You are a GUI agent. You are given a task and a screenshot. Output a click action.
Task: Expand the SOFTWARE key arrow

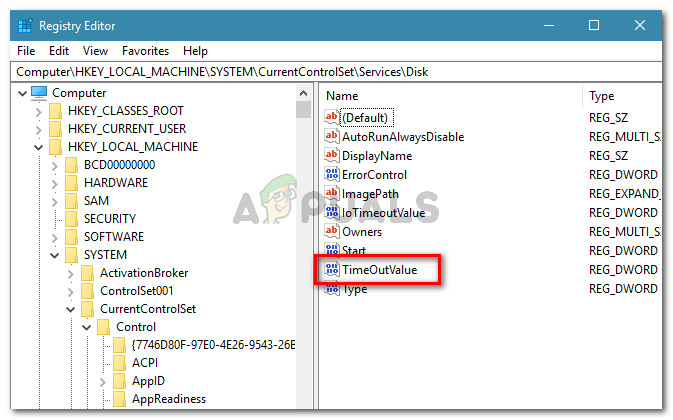pos(55,238)
